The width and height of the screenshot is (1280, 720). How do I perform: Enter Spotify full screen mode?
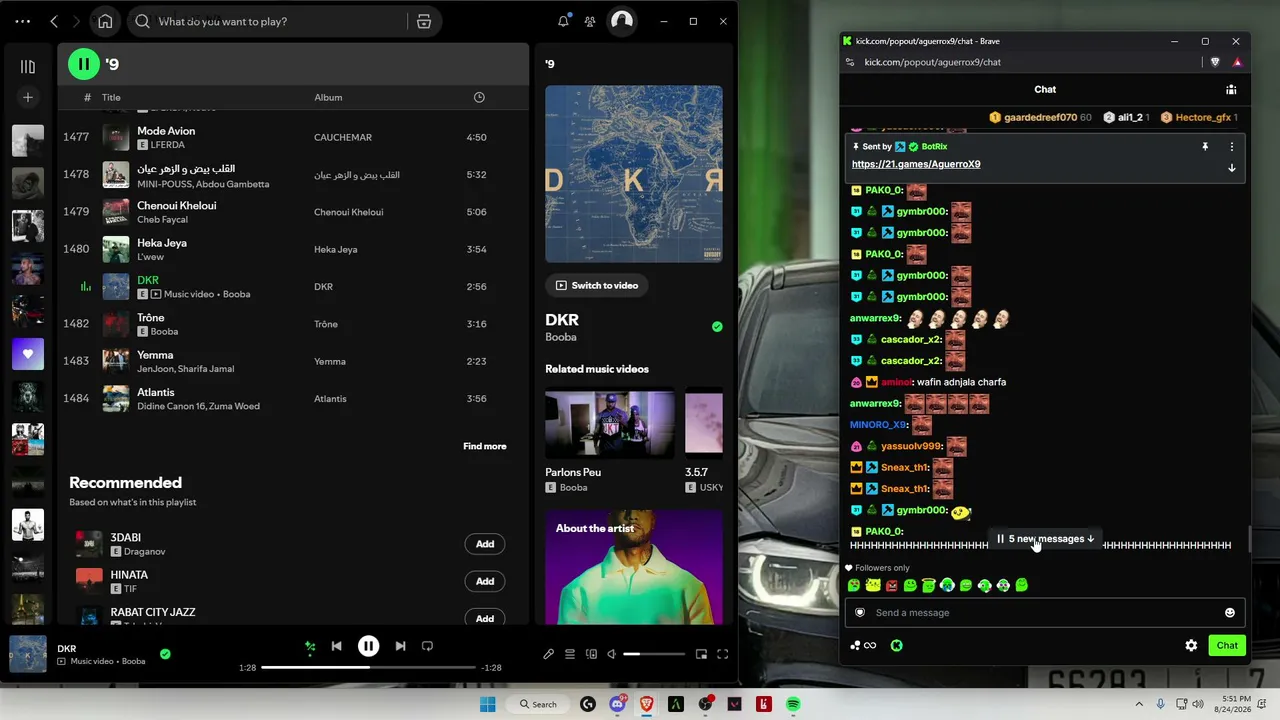click(x=722, y=654)
